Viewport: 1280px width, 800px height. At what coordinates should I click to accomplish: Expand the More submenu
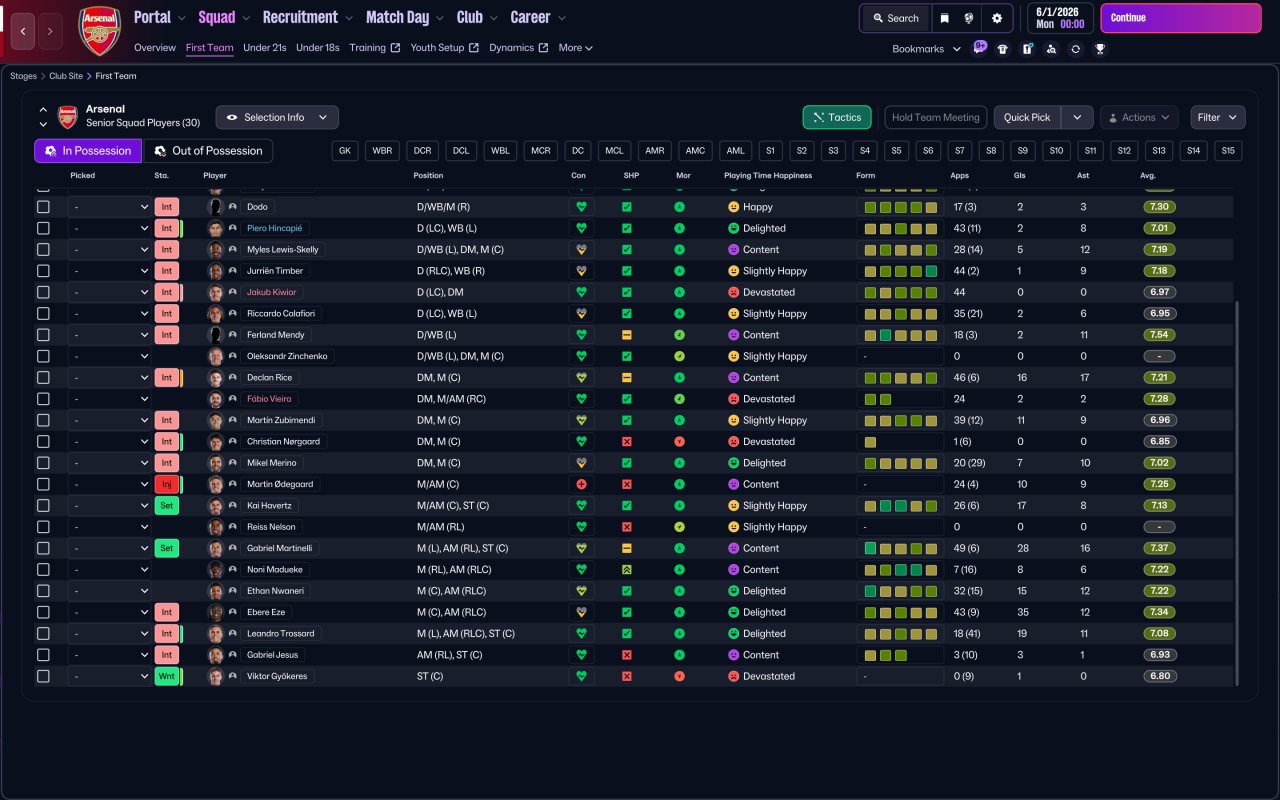(x=576, y=48)
